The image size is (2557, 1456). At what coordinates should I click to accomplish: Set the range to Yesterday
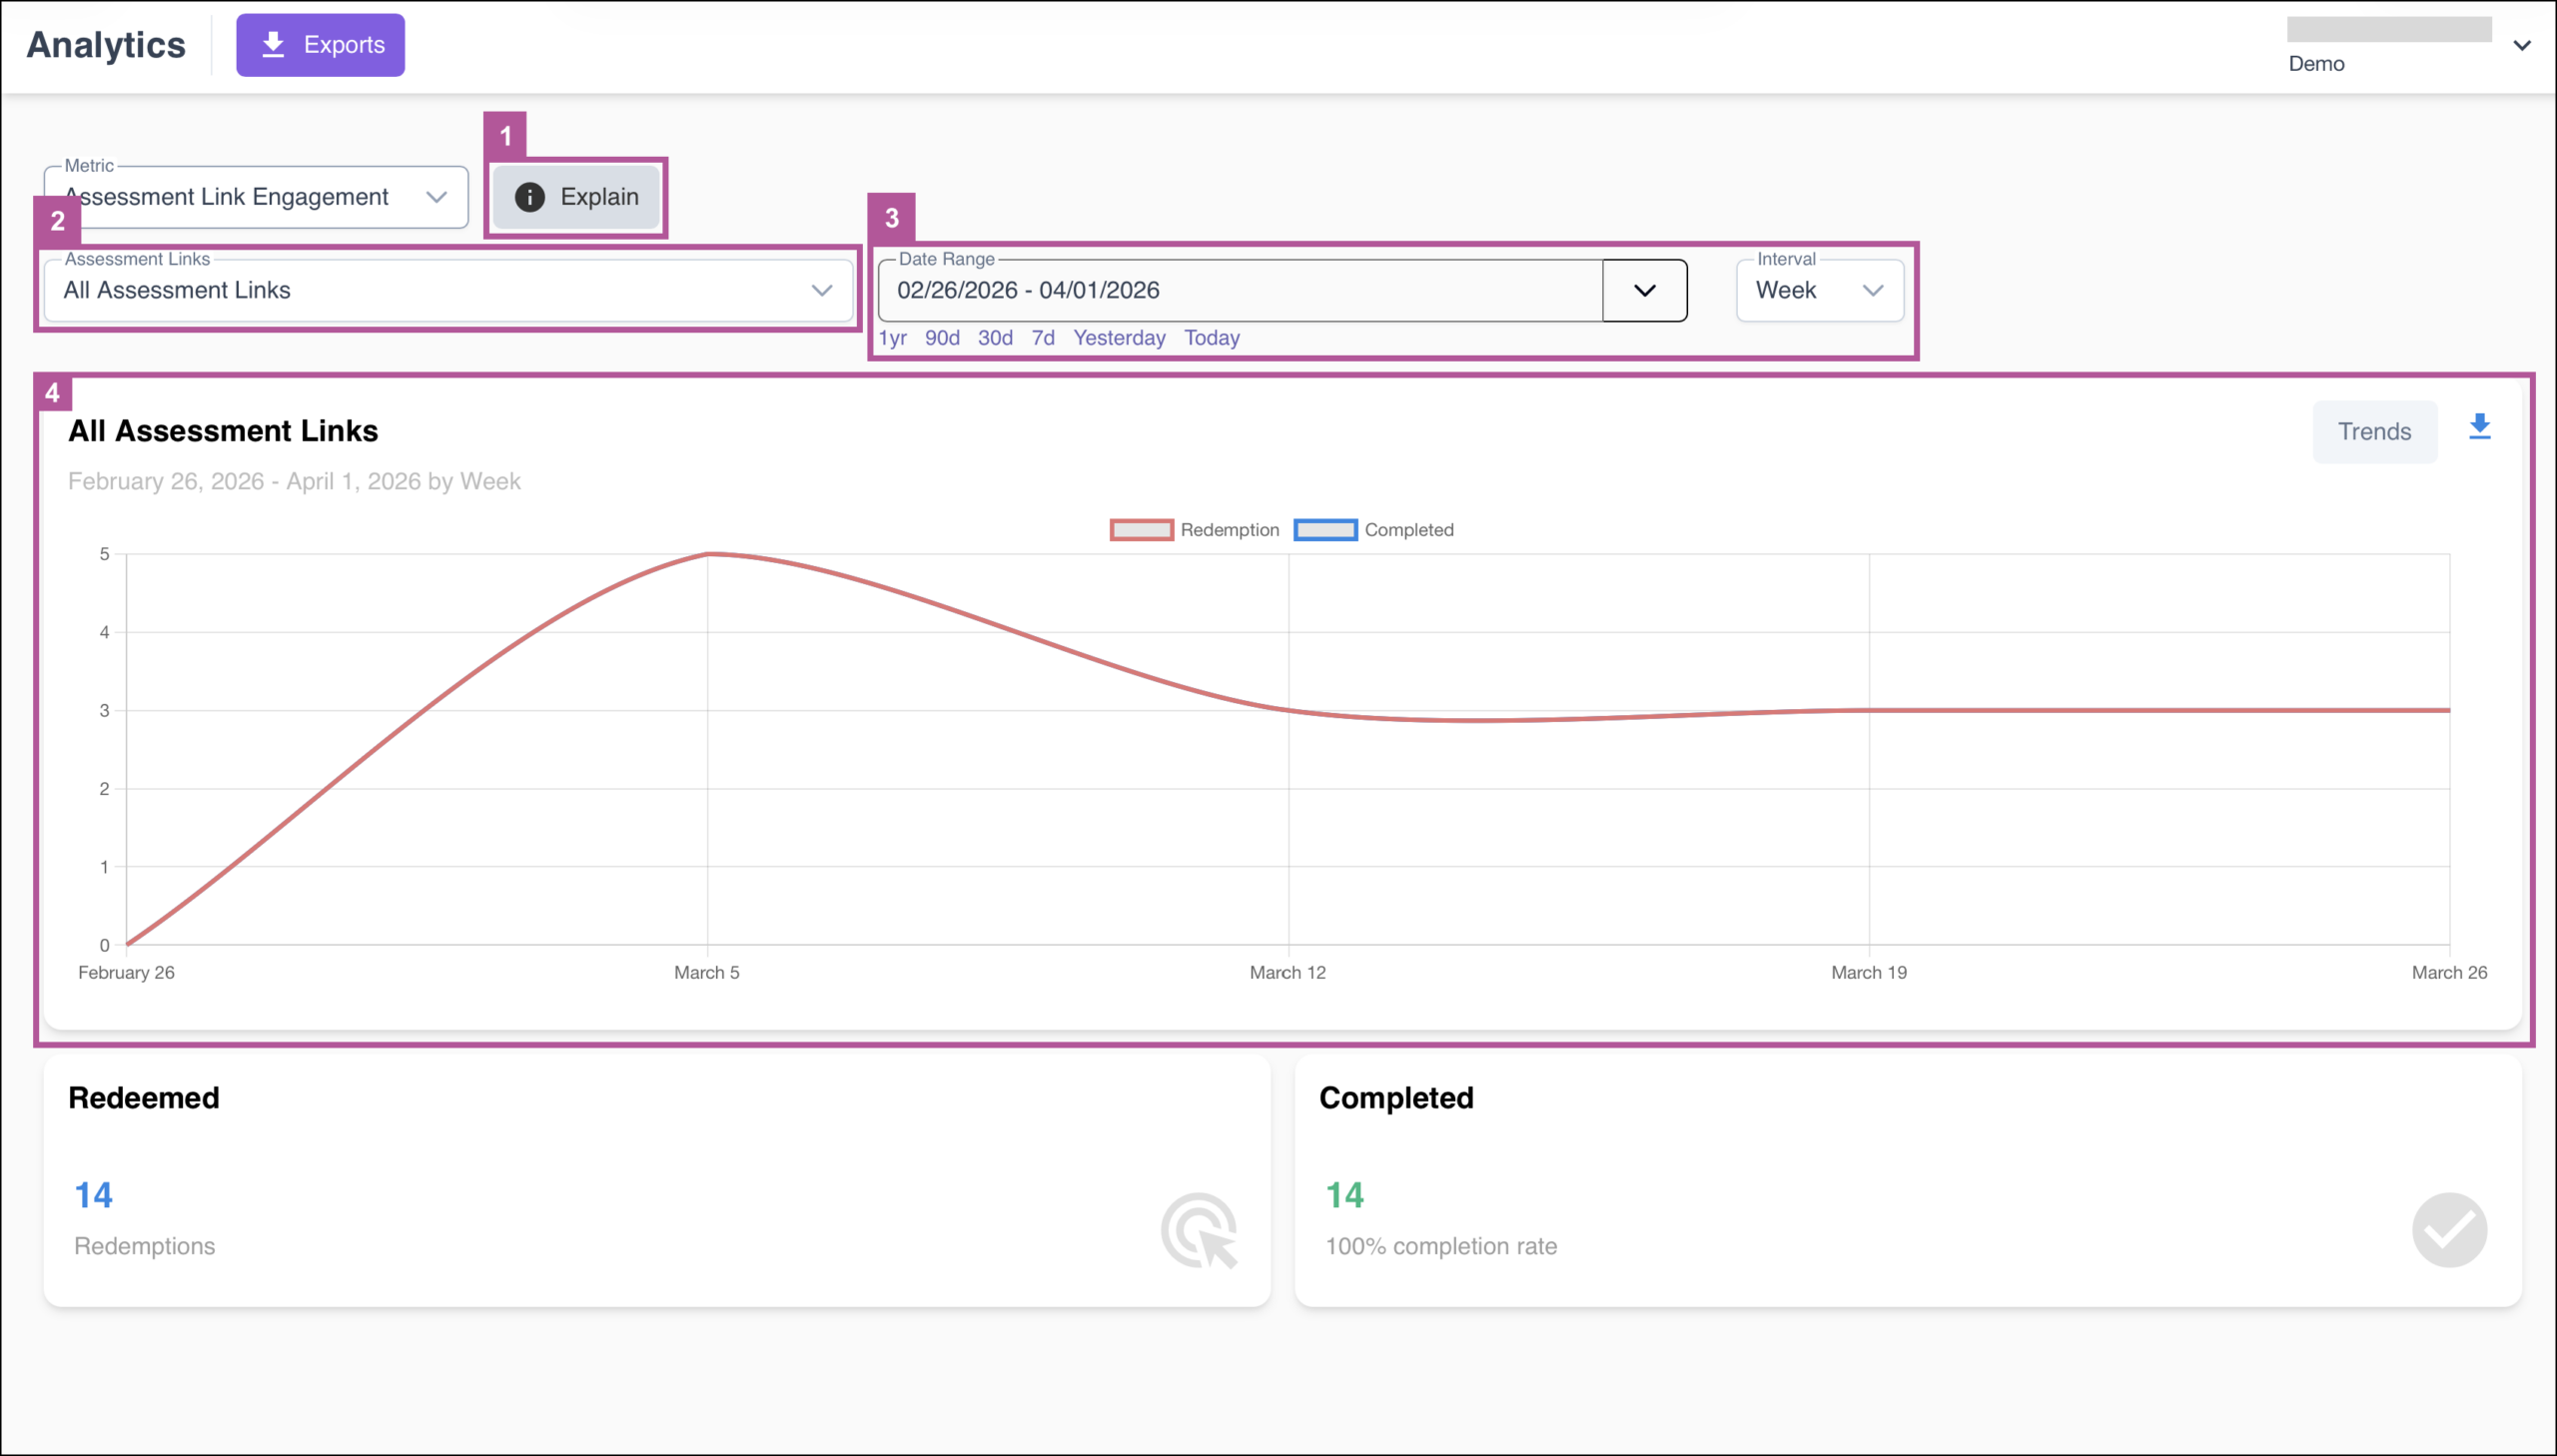tap(1119, 338)
